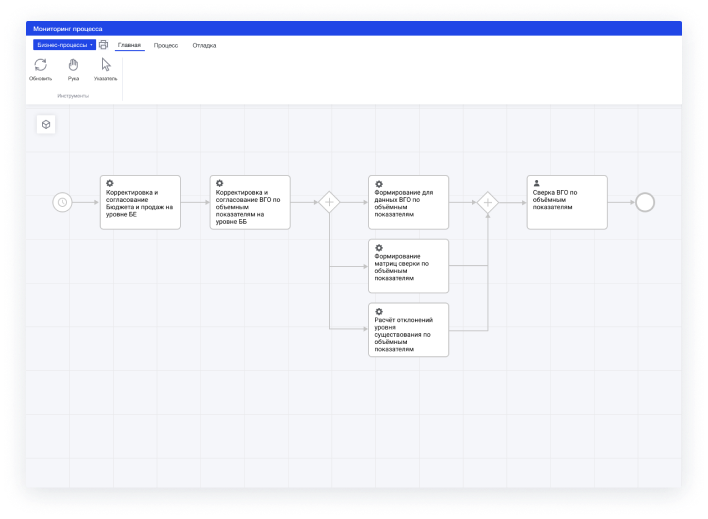Select the end event circle
Image resolution: width=708 pixels, height=519 pixels.
(x=645, y=202)
